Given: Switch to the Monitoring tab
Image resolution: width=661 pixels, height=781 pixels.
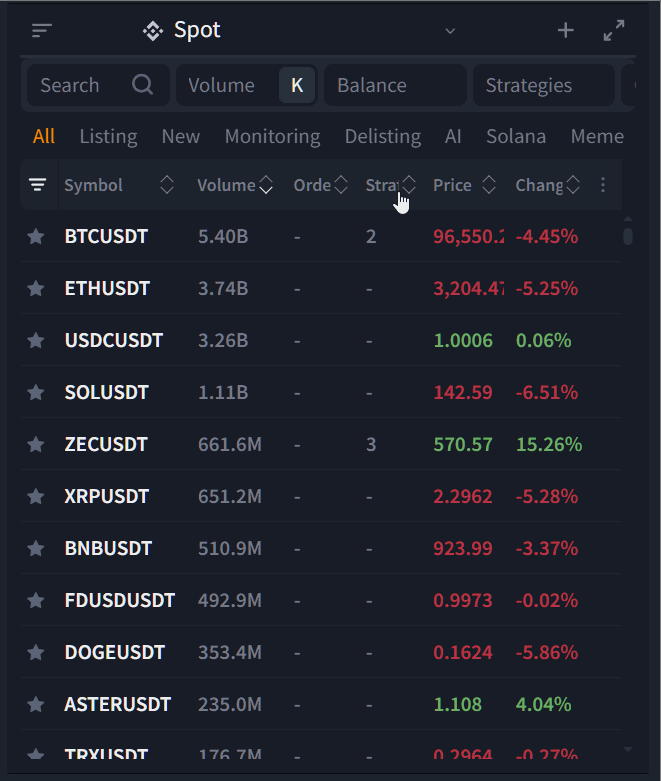Looking at the screenshot, I should pyautogui.click(x=272, y=136).
